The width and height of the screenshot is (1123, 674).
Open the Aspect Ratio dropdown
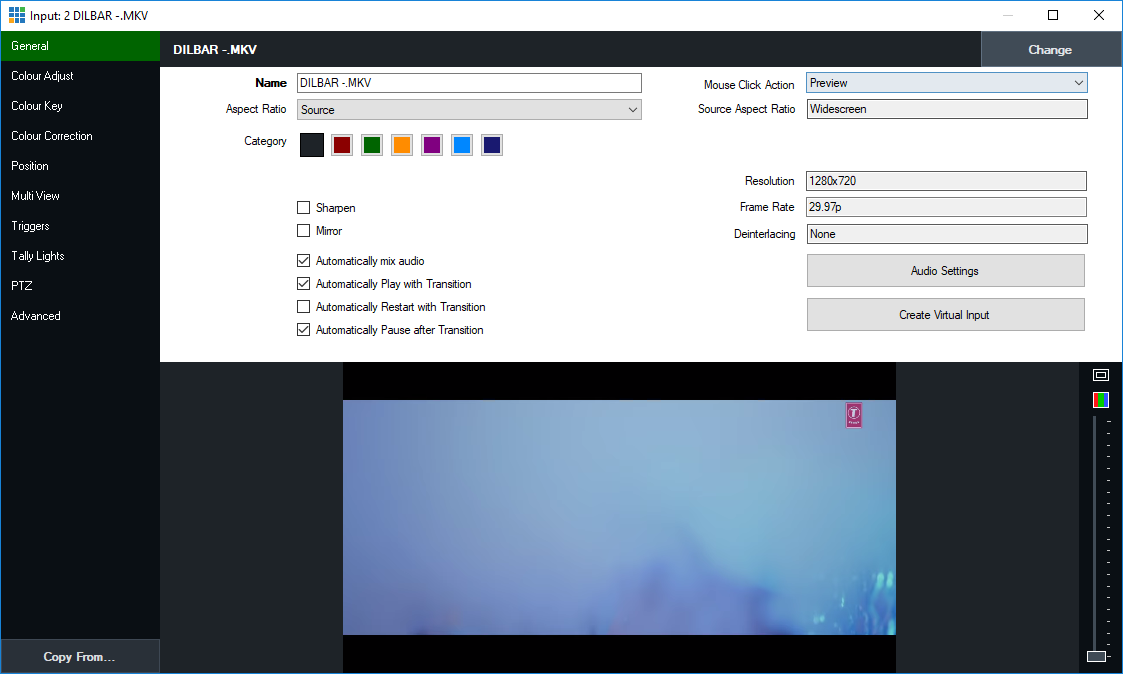(469, 110)
